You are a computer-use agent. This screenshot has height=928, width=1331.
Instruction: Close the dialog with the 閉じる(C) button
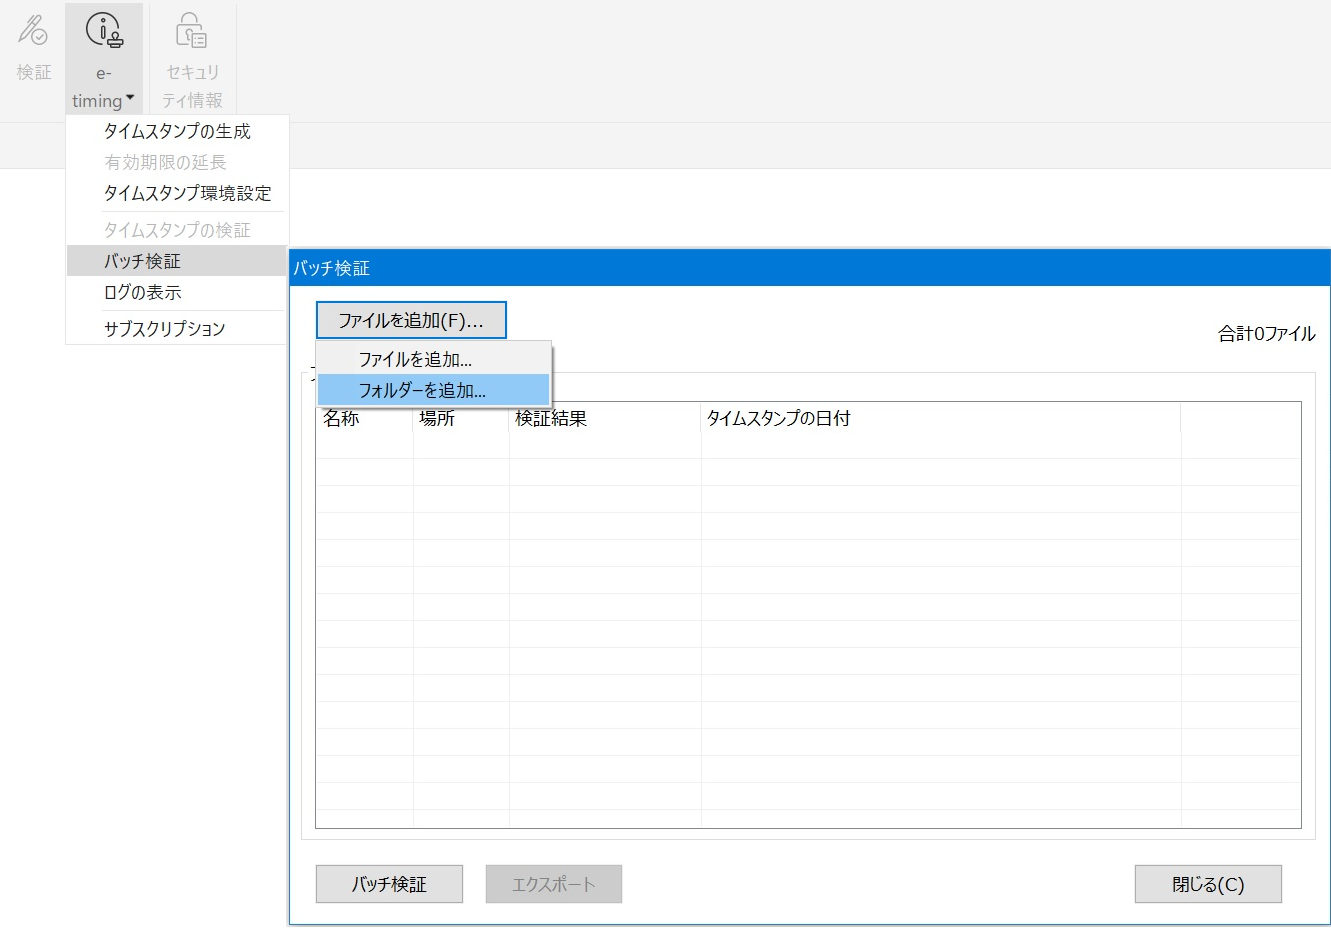pos(1207,883)
